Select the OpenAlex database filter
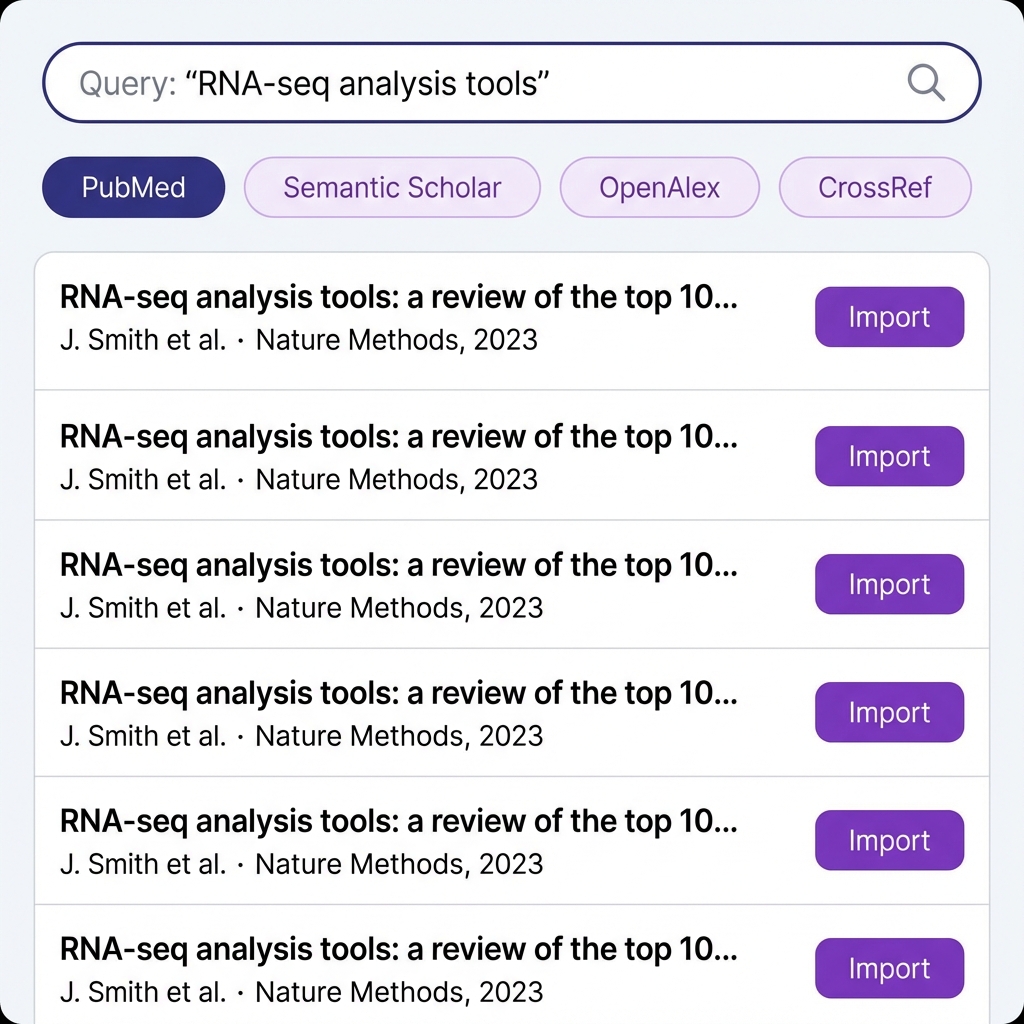1024x1024 pixels. [659, 187]
